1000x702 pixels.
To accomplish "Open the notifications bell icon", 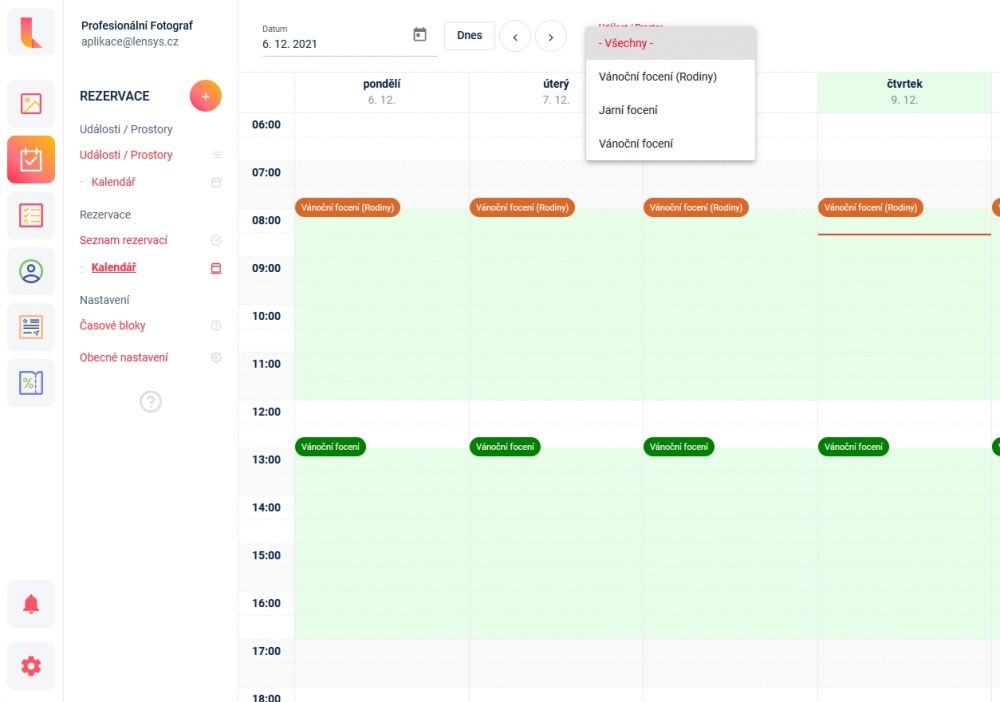I will (31, 604).
